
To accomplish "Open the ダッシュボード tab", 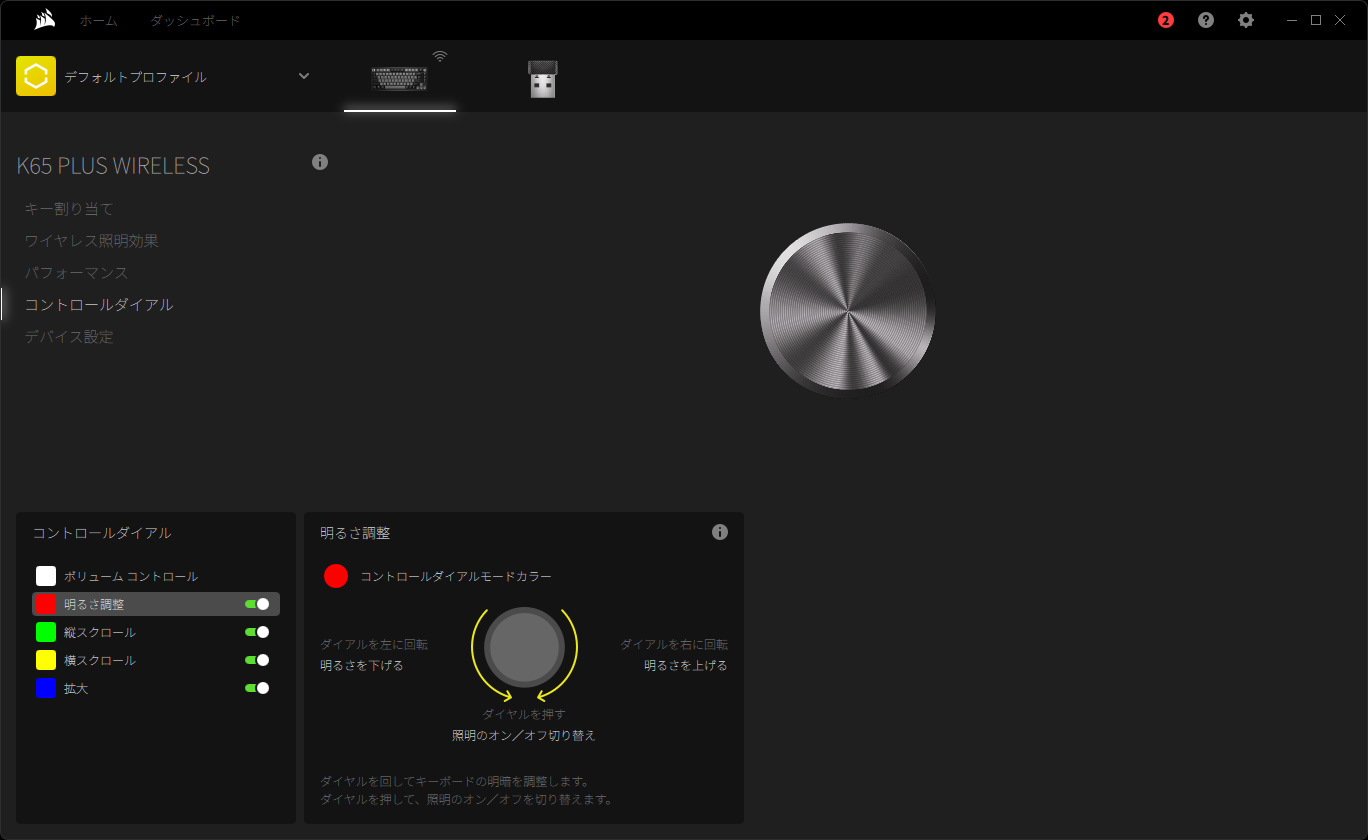I will click(195, 20).
